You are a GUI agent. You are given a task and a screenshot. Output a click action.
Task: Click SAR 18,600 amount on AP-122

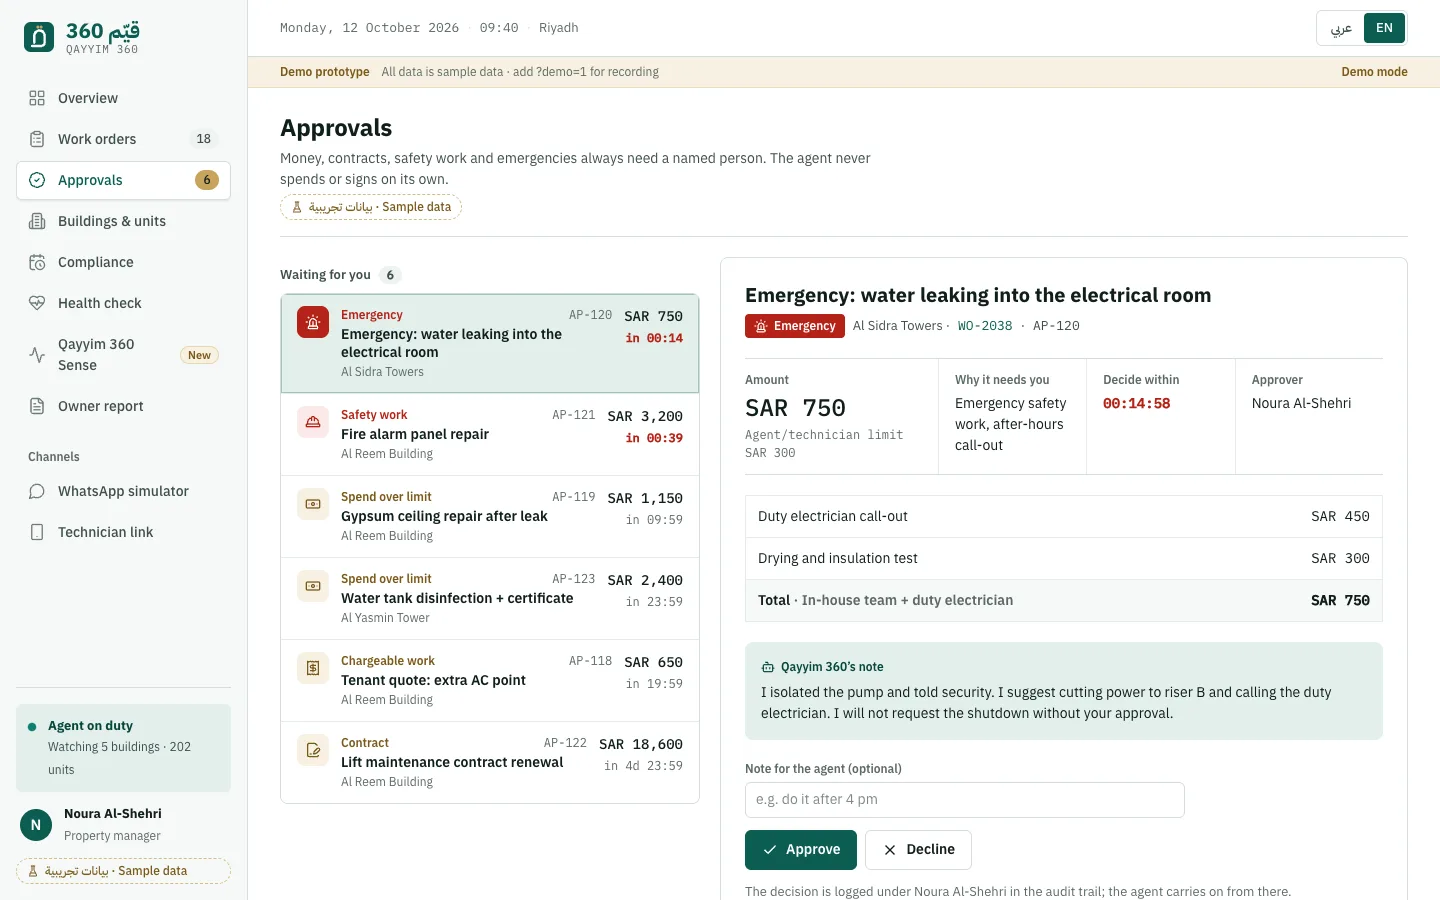(641, 744)
